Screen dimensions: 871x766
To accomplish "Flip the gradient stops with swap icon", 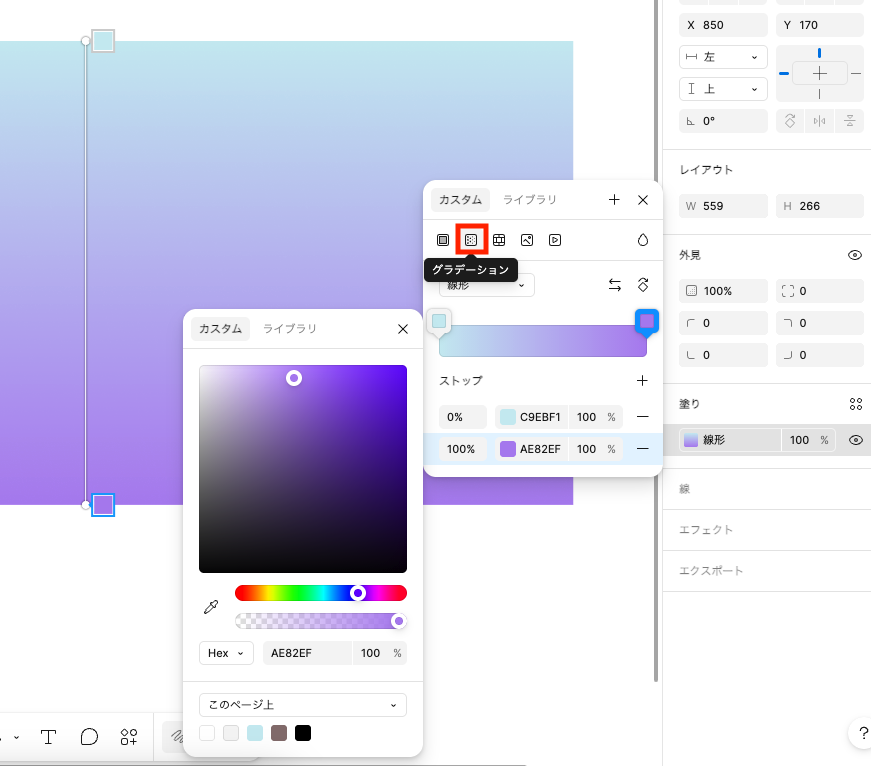I will [x=615, y=285].
